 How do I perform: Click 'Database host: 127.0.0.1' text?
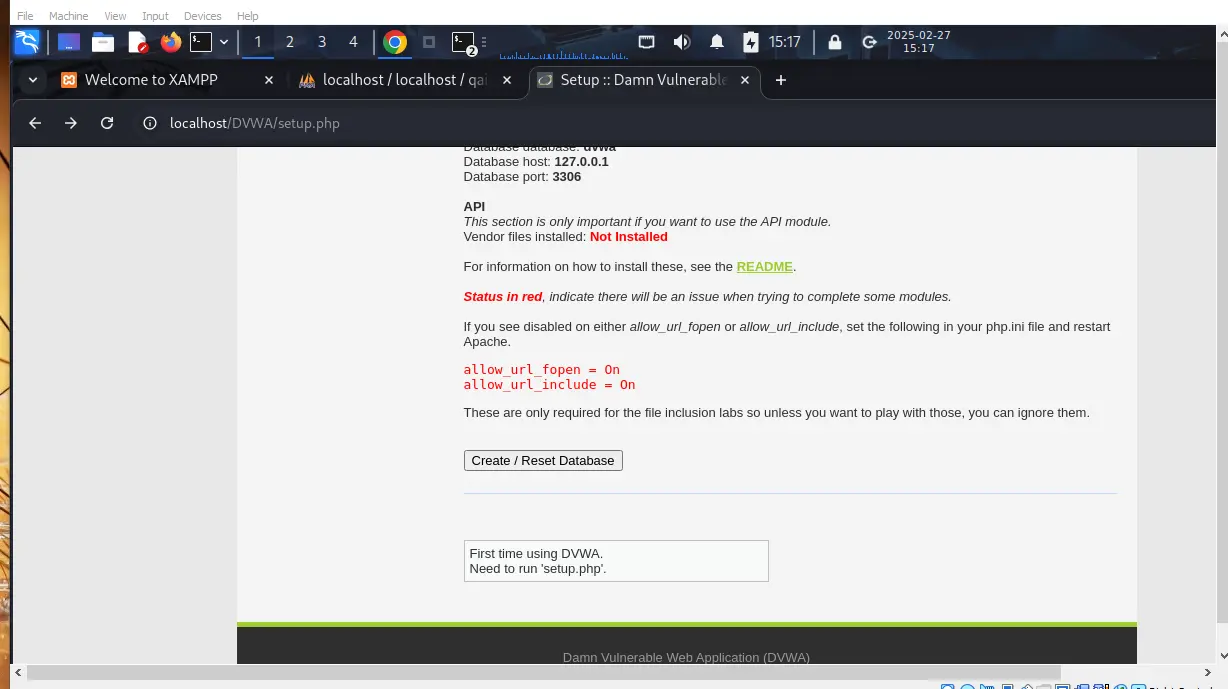click(x=536, y=161)
